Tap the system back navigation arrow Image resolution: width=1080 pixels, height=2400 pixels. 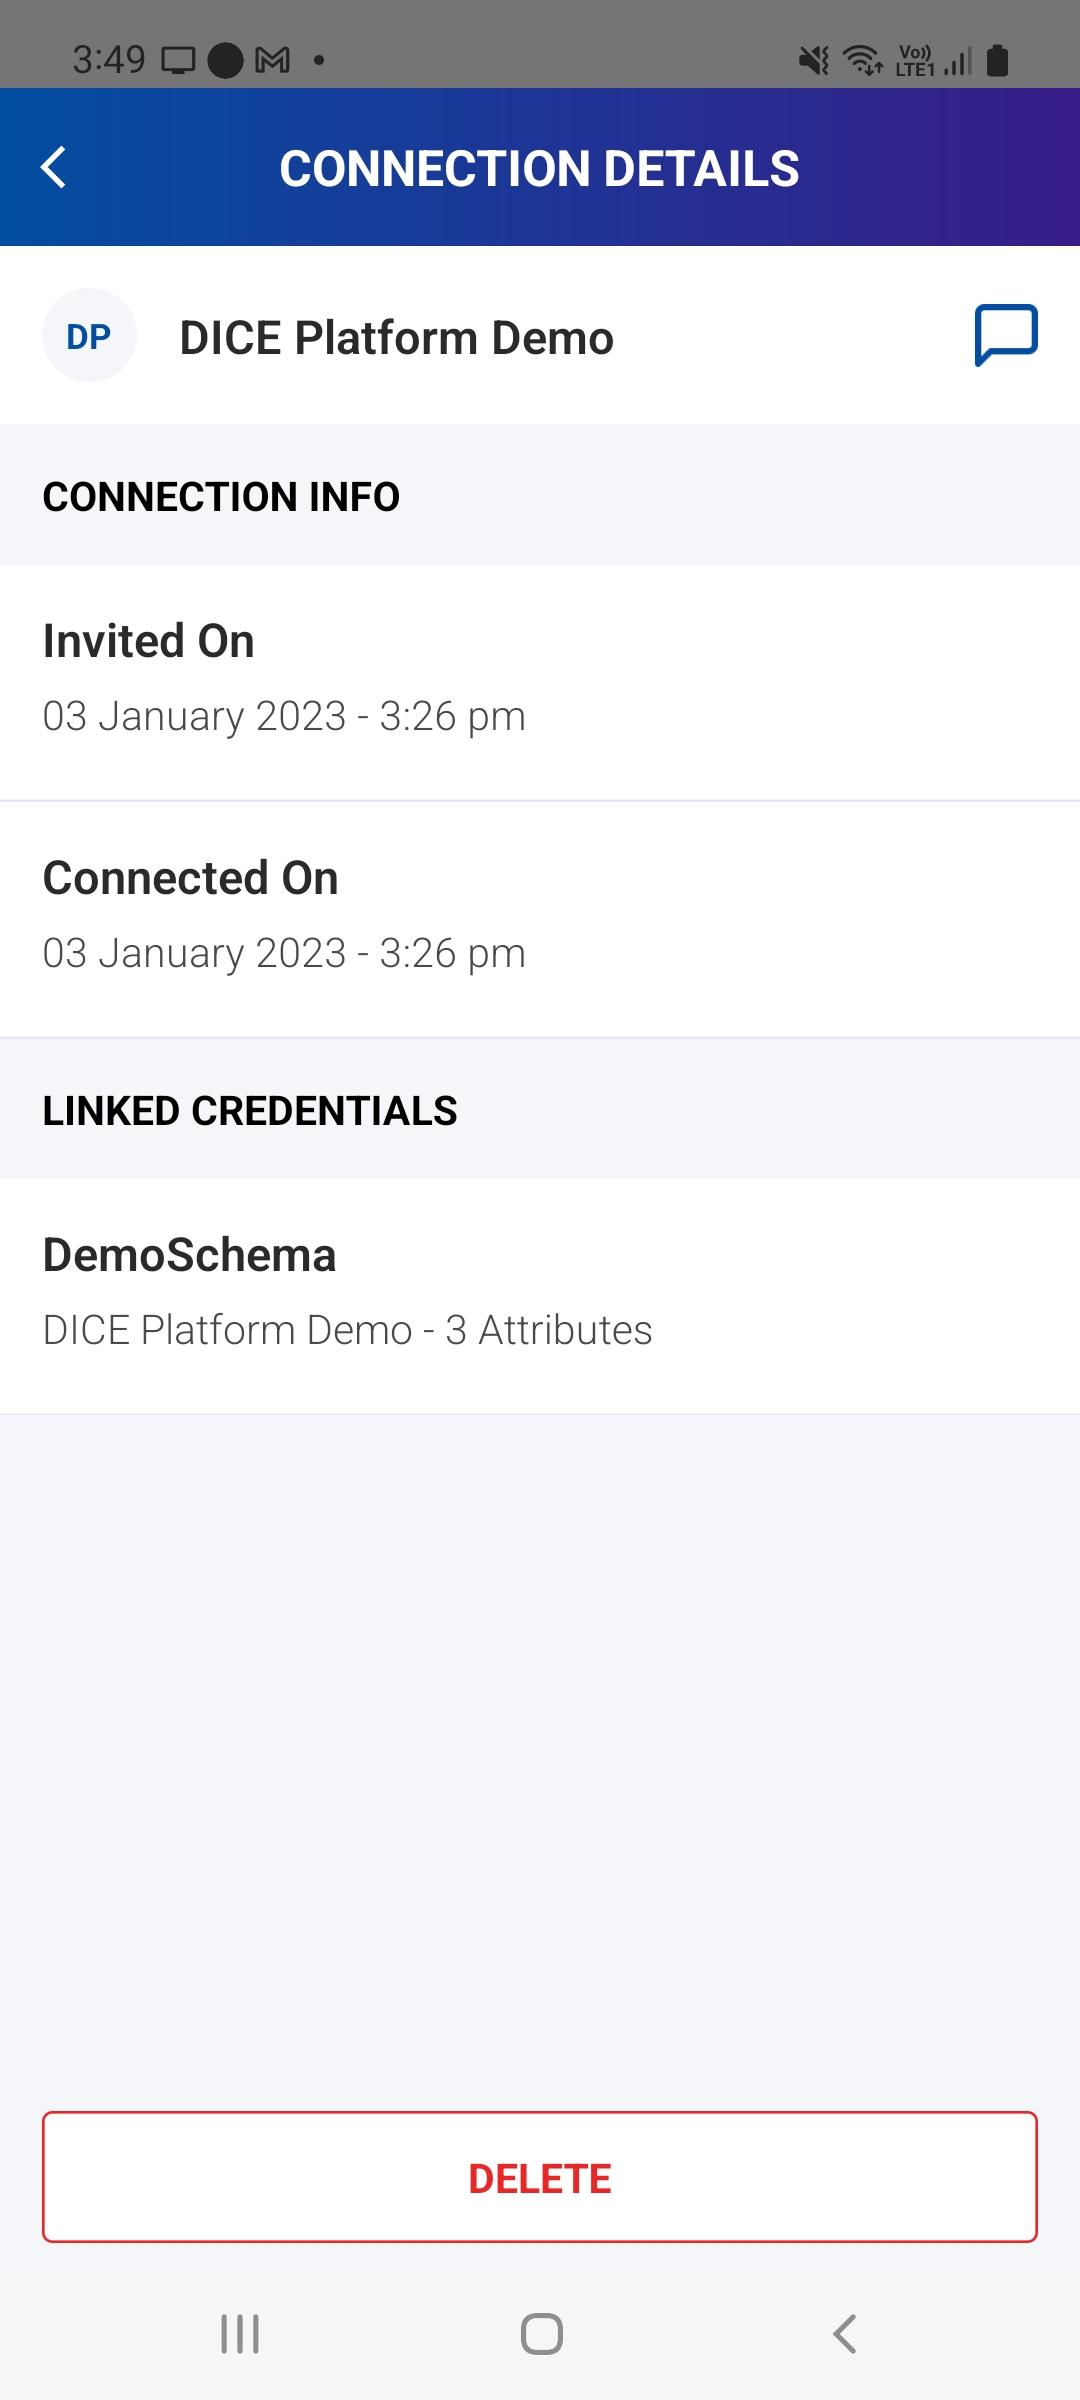(845, 2334)
